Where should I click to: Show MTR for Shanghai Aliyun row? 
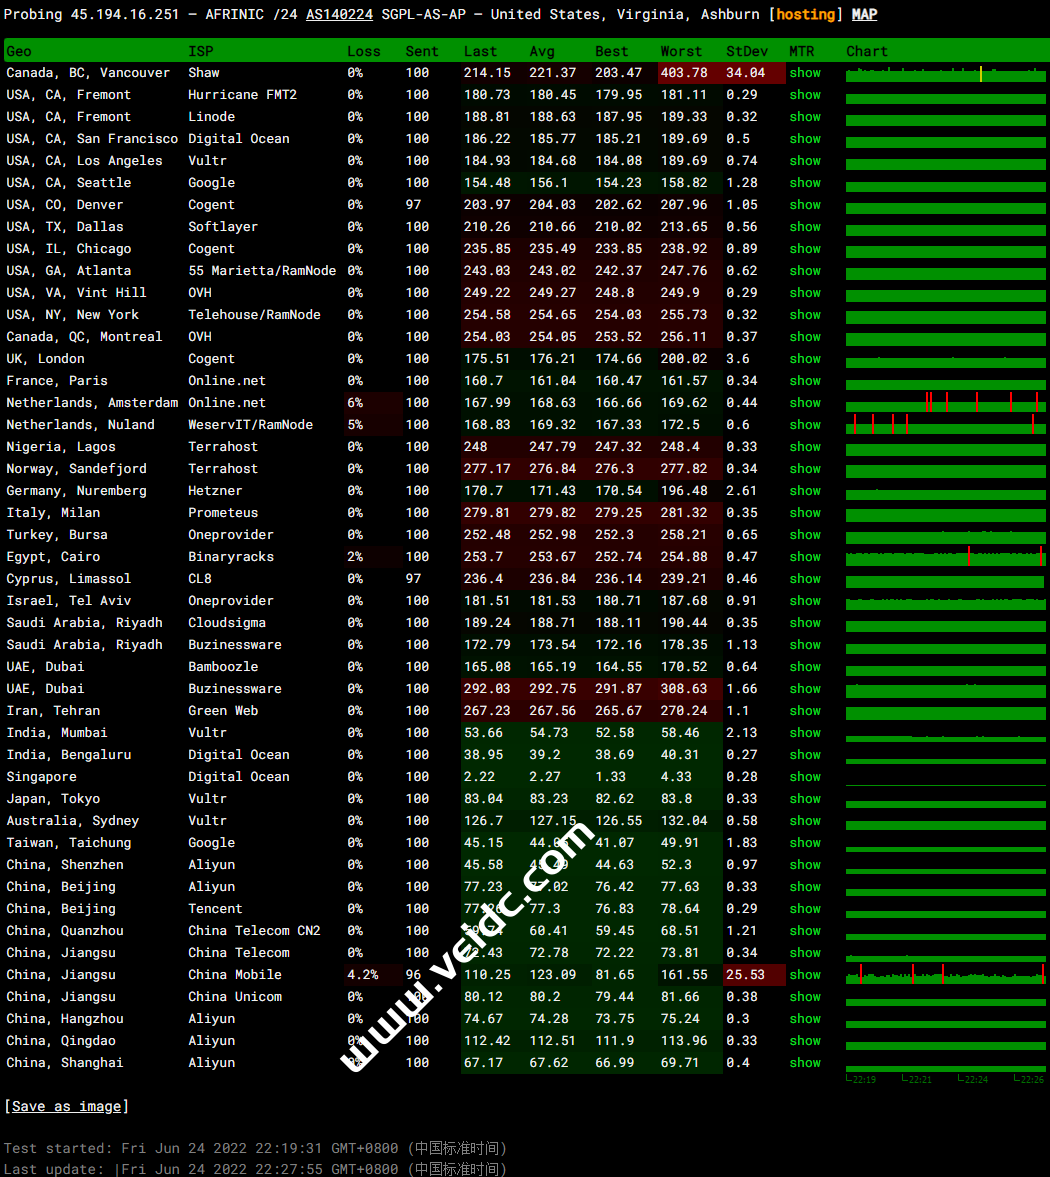click(x=805, y=1063)
